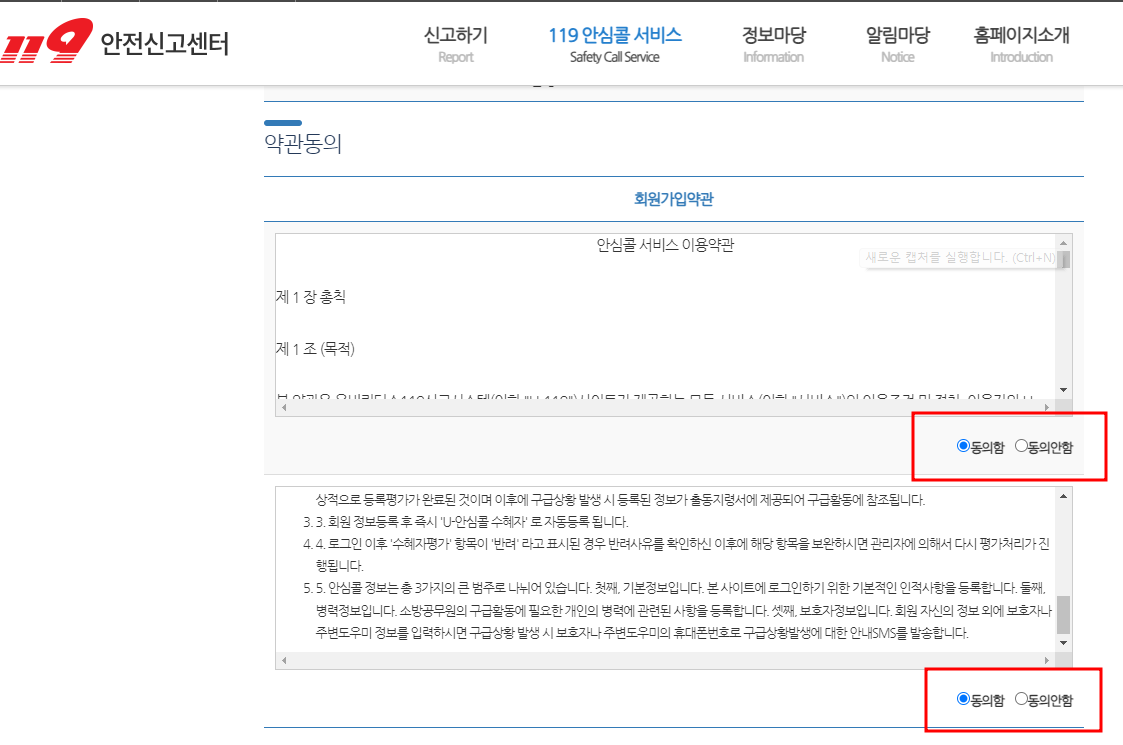Click the left arrow of second horizontal scrollbar

click(x=284, y=661)
